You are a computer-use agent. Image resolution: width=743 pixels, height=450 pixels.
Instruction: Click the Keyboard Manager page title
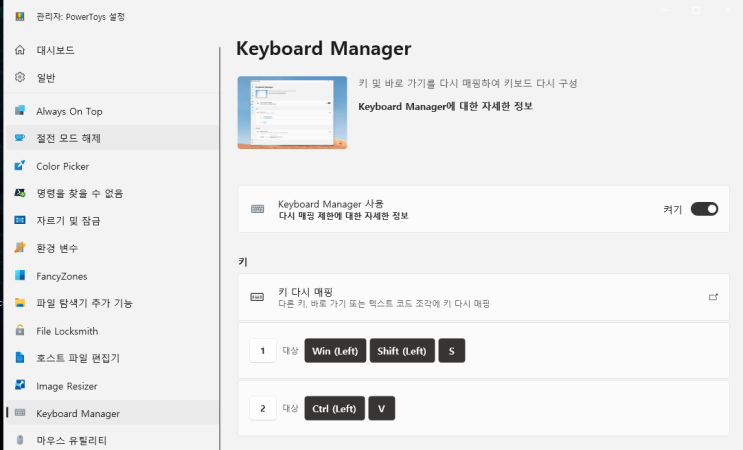coord(324,48)
